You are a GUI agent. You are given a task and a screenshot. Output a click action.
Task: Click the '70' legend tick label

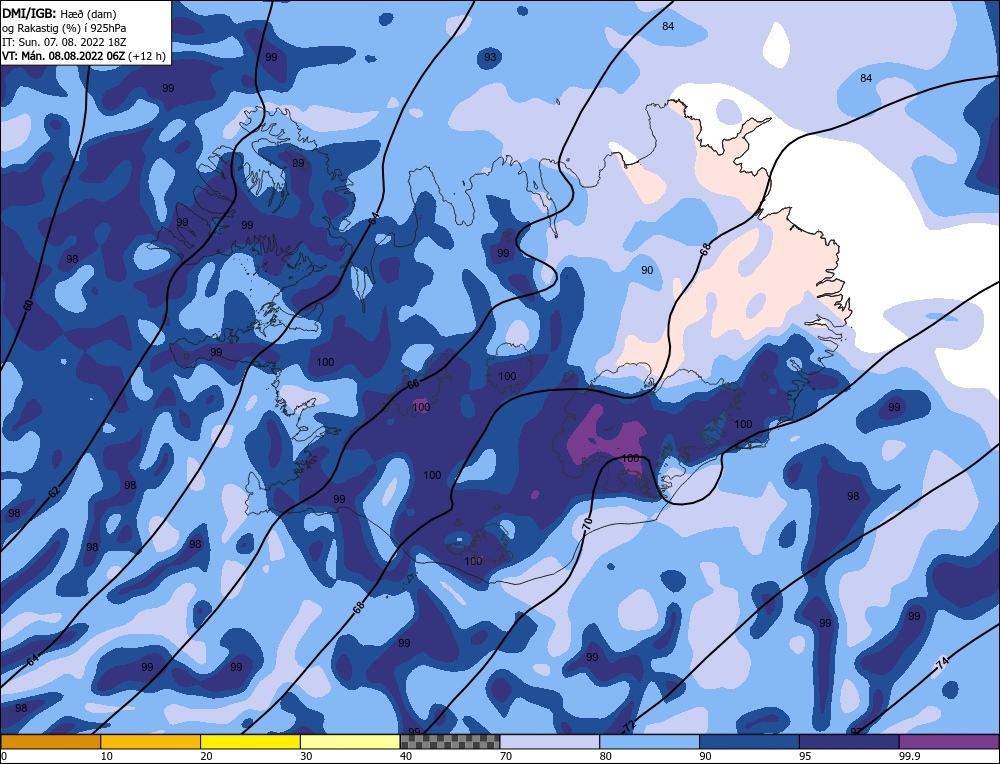click(x=506, y=757)
